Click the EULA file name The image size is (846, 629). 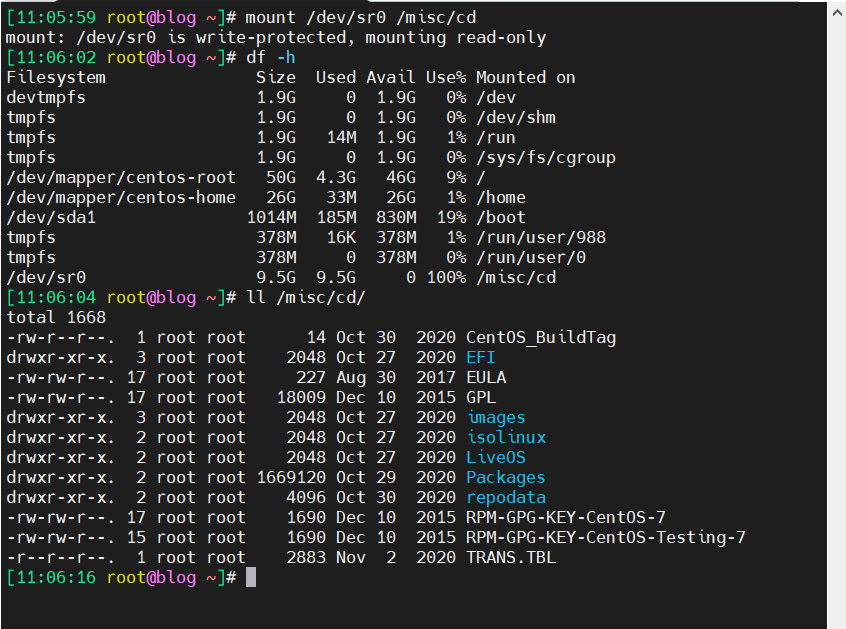point(485,377)
